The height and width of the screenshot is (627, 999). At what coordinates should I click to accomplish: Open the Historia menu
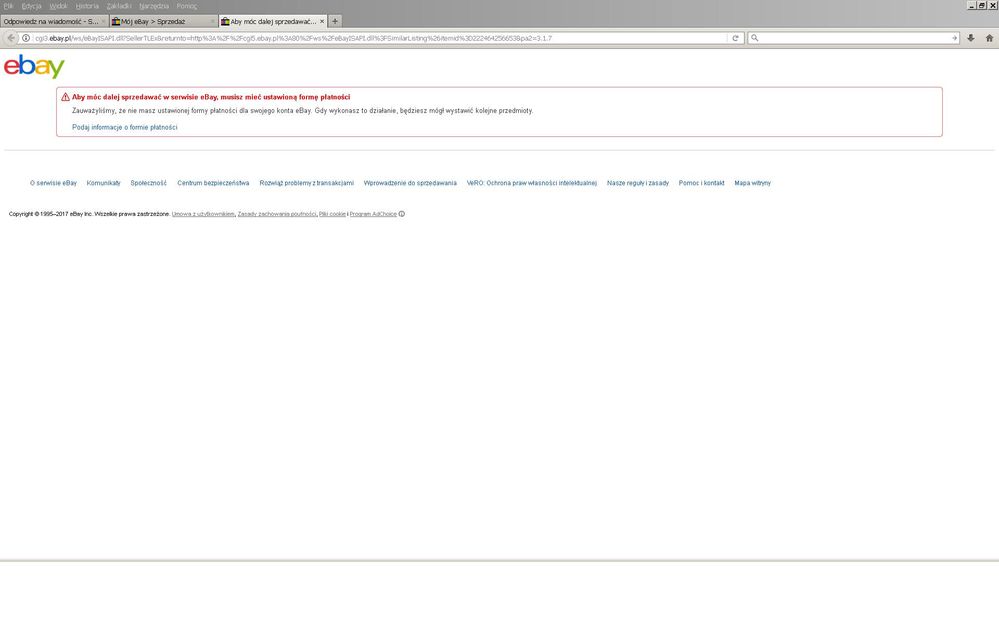[x=87, y=6]
